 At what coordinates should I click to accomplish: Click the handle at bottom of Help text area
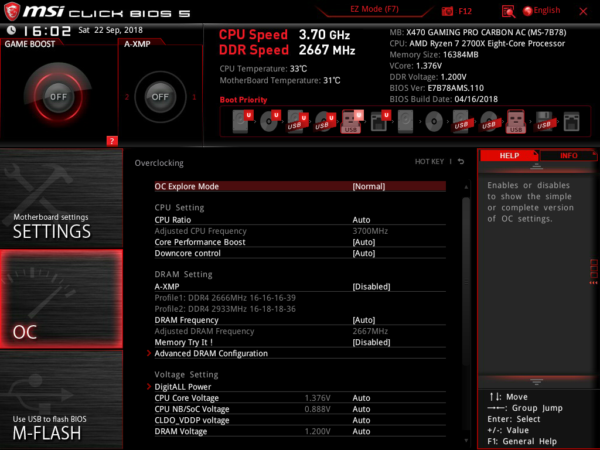tap(536, 382)
